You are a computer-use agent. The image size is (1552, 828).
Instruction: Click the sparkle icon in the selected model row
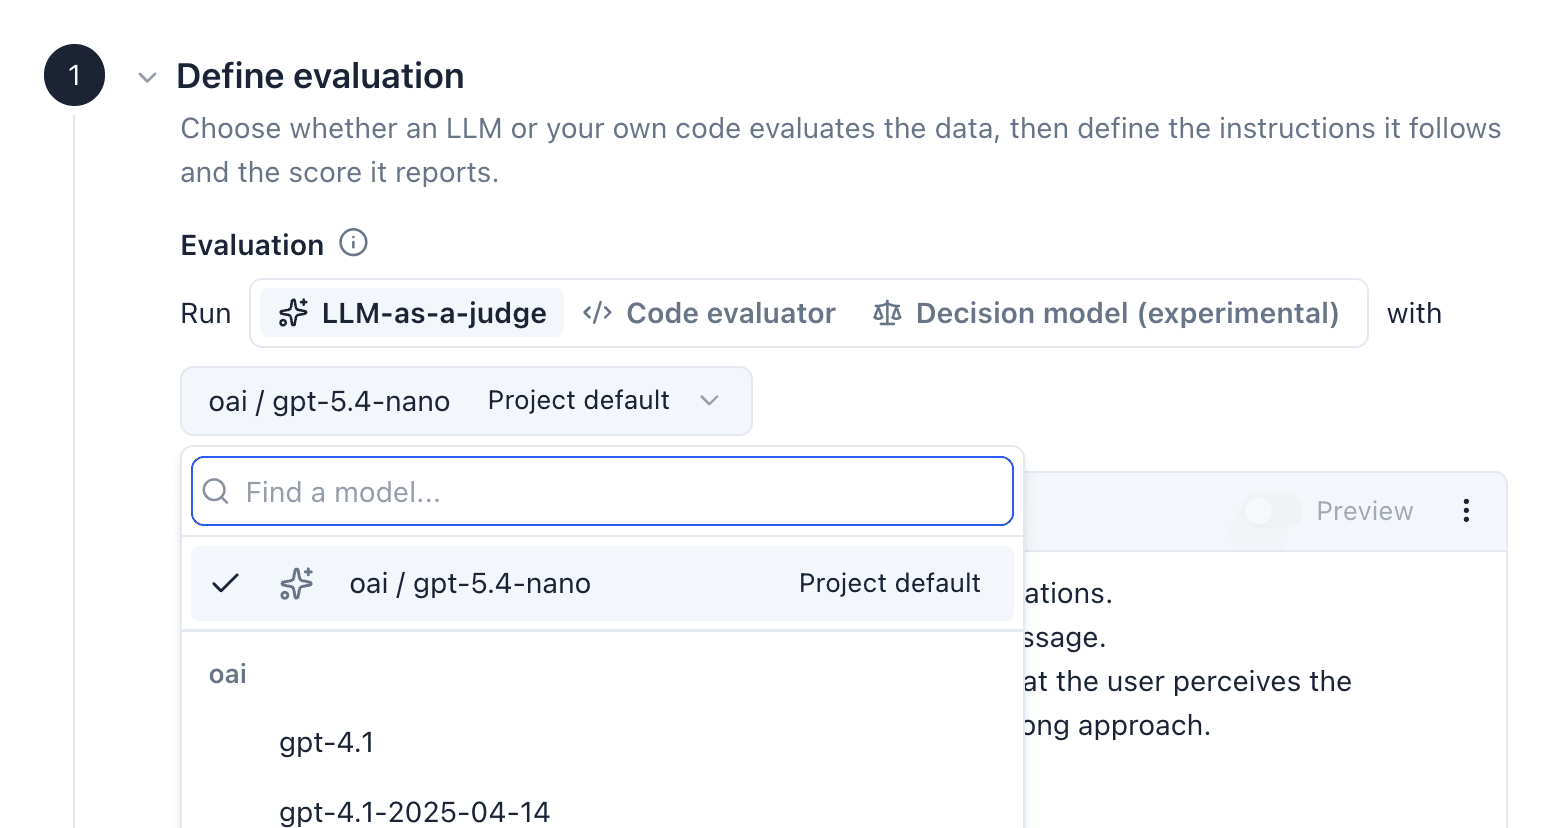pyautogui.click(x=296, y=583)
